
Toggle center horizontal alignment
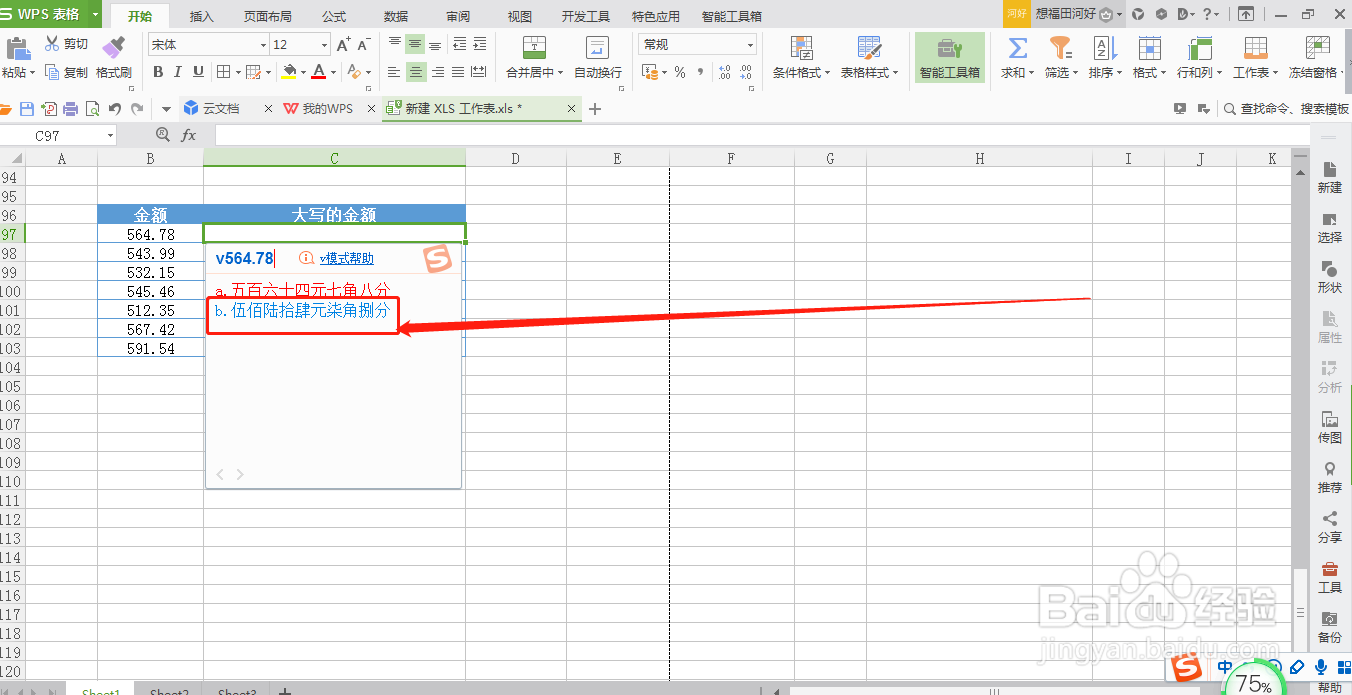[x=415, y=72]
